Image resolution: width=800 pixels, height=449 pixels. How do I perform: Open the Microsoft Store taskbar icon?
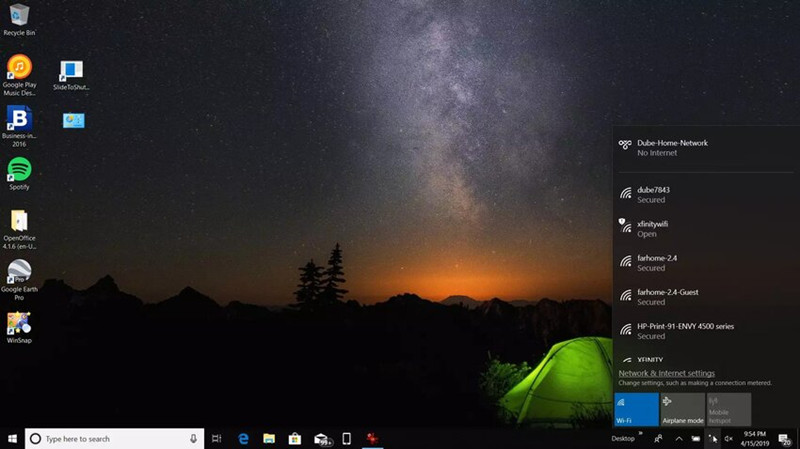[295, 438]
